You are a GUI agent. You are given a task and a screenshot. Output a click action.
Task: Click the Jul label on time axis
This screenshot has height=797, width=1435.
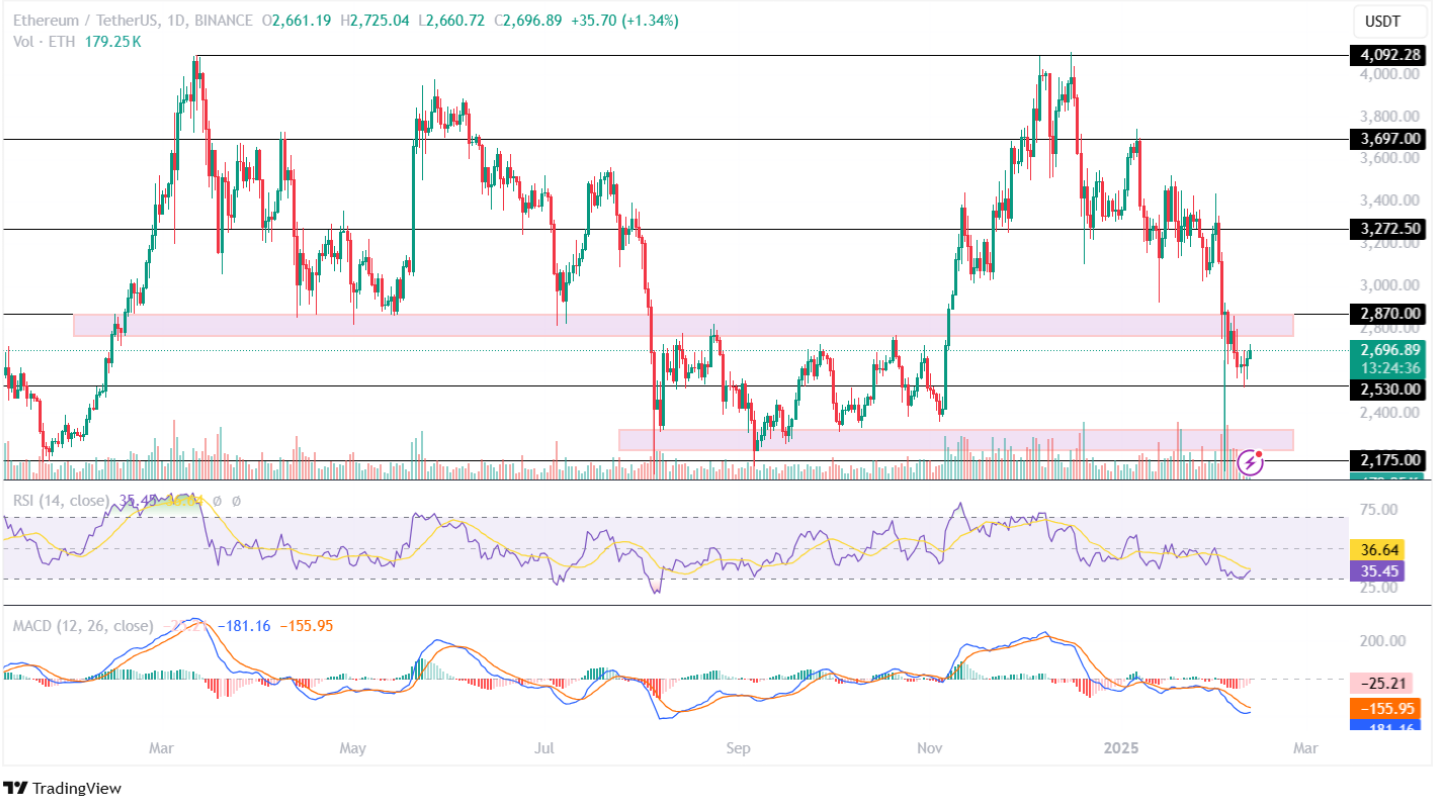(545, 749)
